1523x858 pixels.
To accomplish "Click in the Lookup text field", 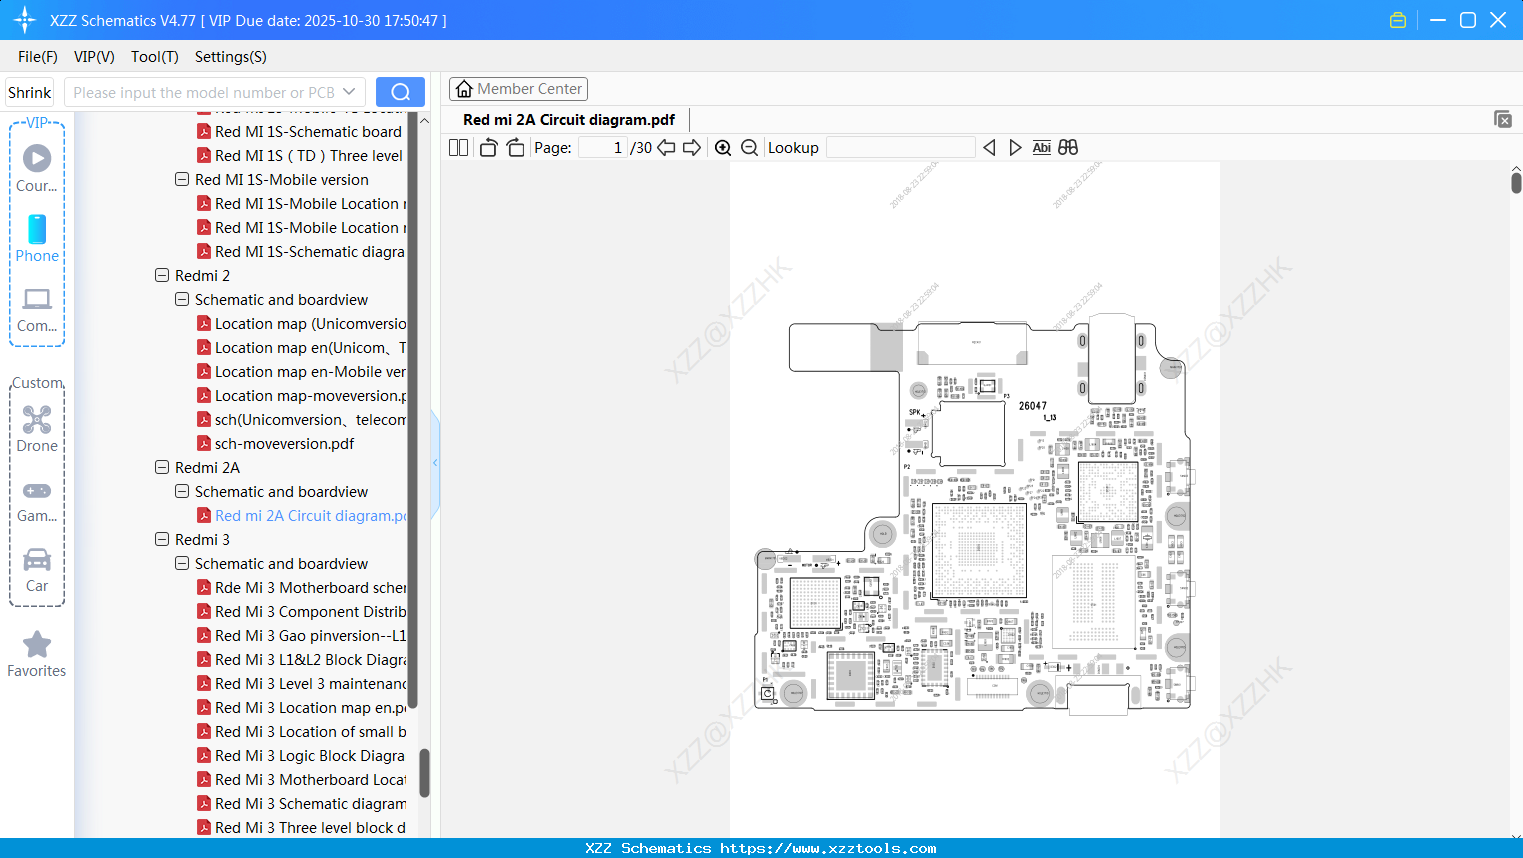I will [x=899, y=147].
